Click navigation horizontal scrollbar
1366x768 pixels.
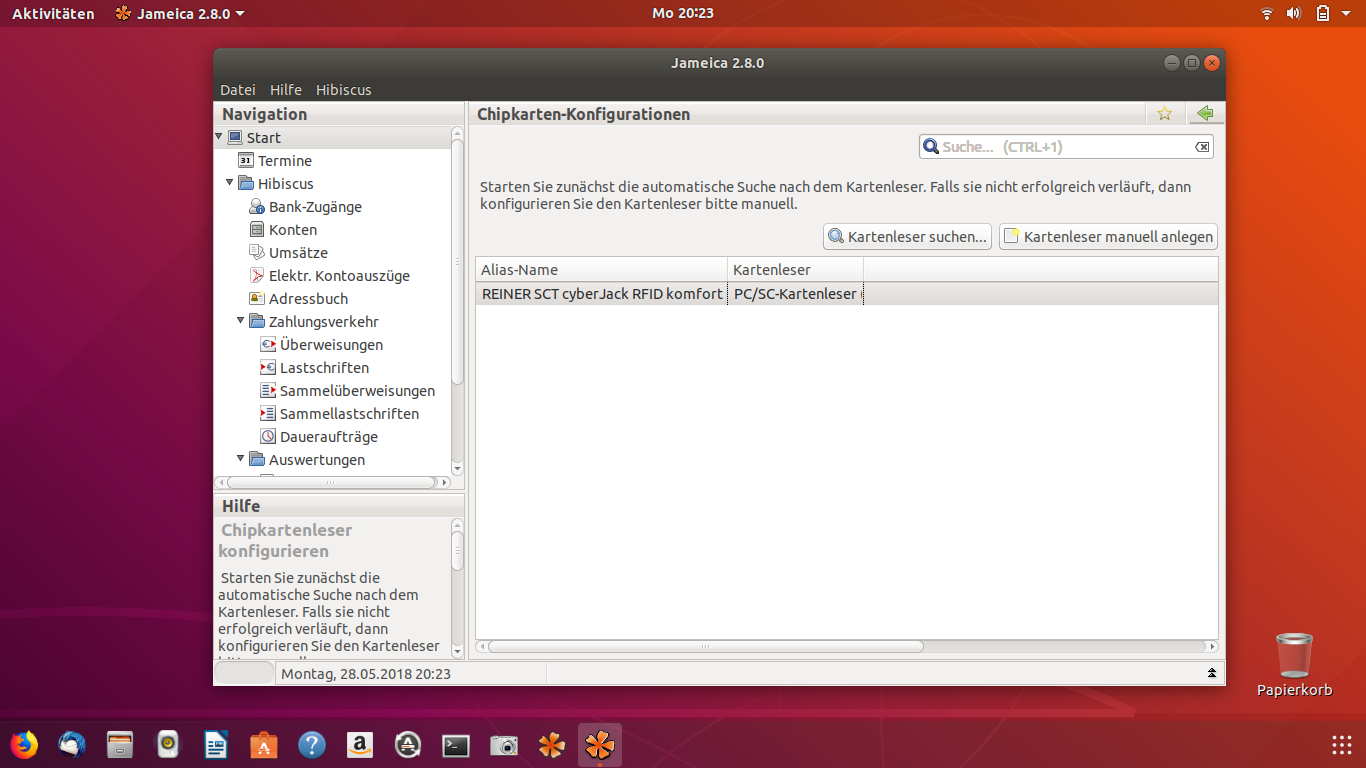tap(333, 482)
